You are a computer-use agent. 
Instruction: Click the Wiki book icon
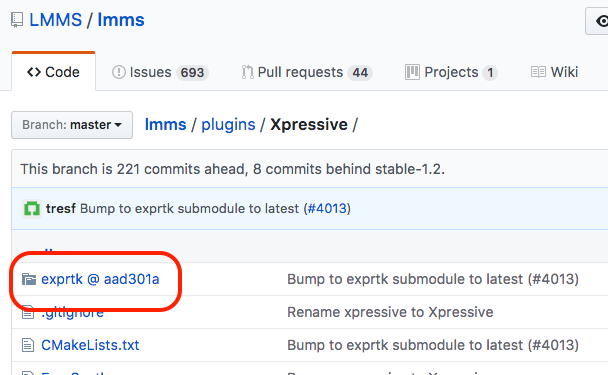(538, 72)
